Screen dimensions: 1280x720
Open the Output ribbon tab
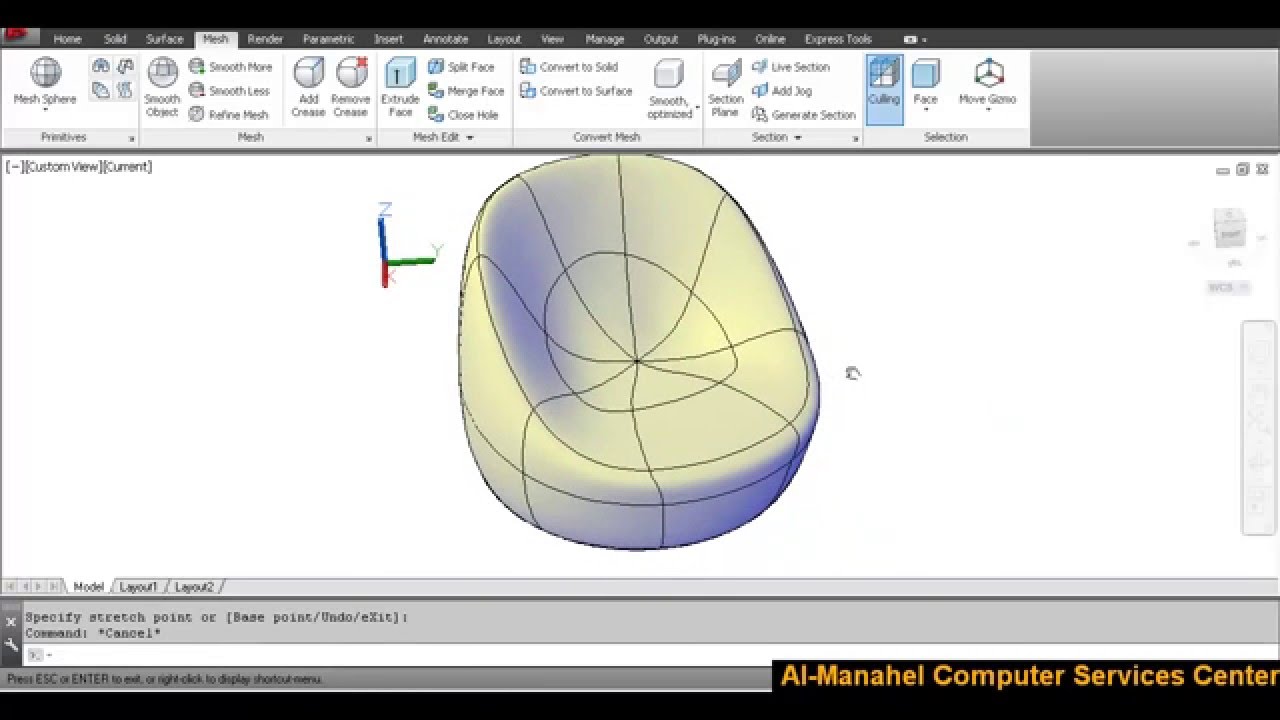(661, 39)
